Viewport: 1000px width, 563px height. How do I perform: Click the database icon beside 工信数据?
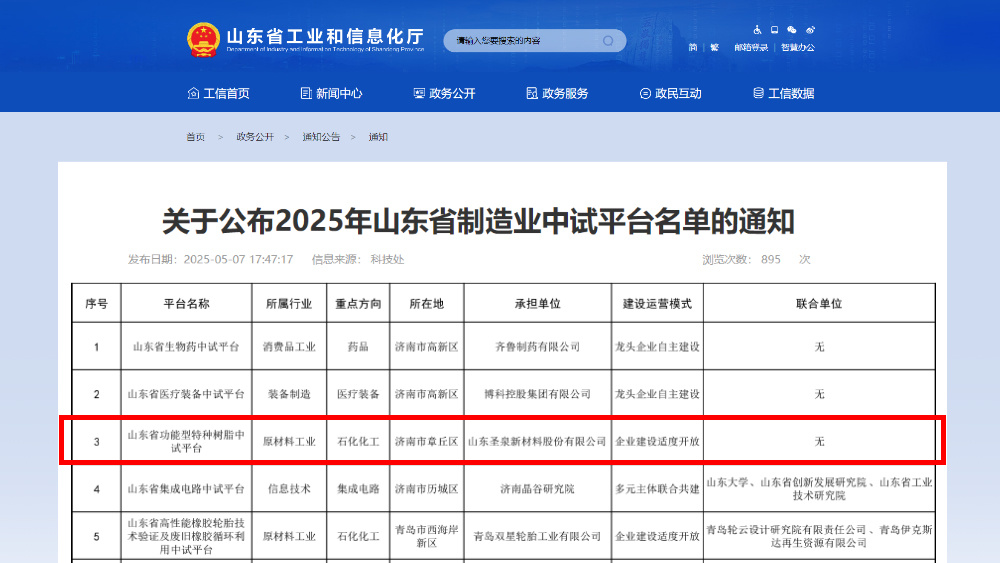(758, 93)
